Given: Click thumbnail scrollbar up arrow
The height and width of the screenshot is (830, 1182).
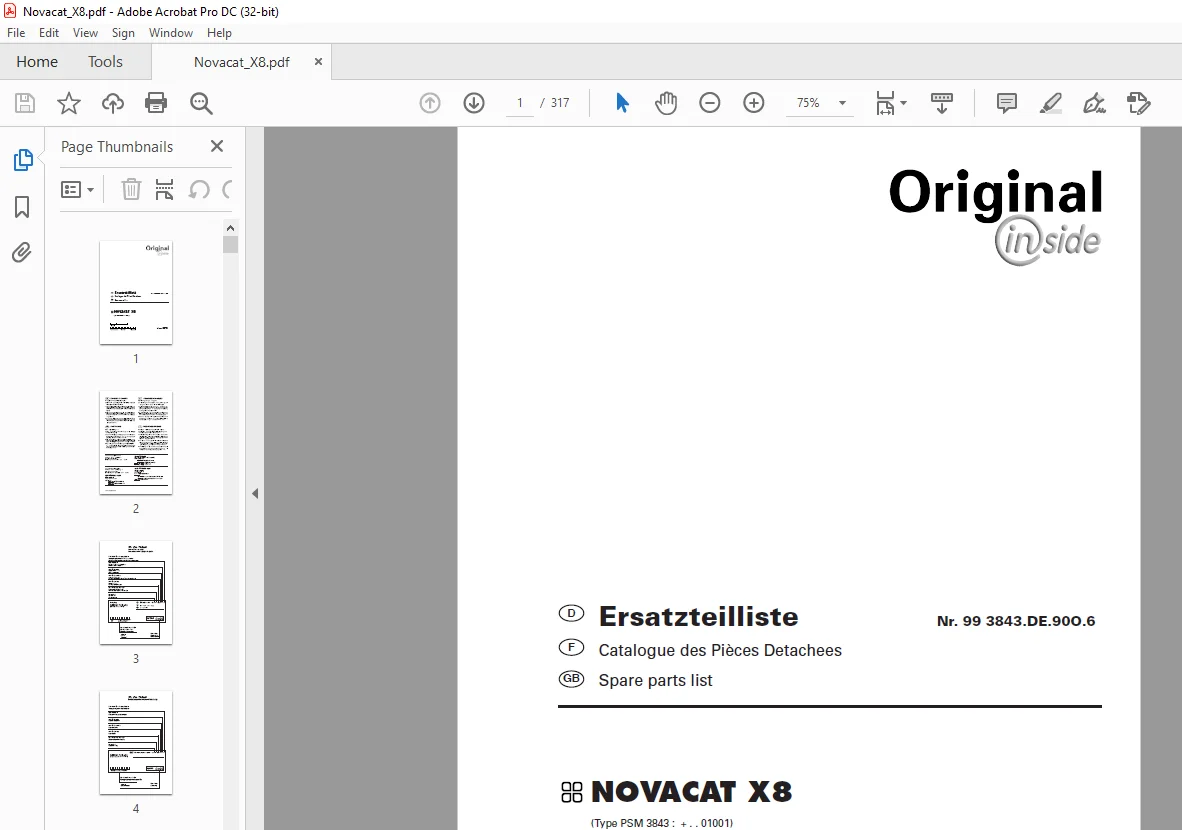Looking at the screenshot, I should coord(231,228).
